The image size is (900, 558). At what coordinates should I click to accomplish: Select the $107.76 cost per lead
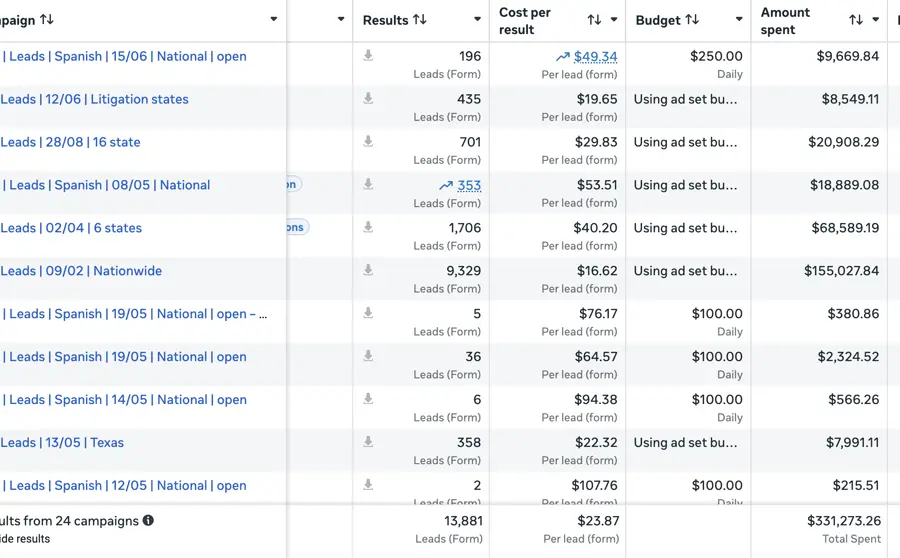click(x=595, y=486)
